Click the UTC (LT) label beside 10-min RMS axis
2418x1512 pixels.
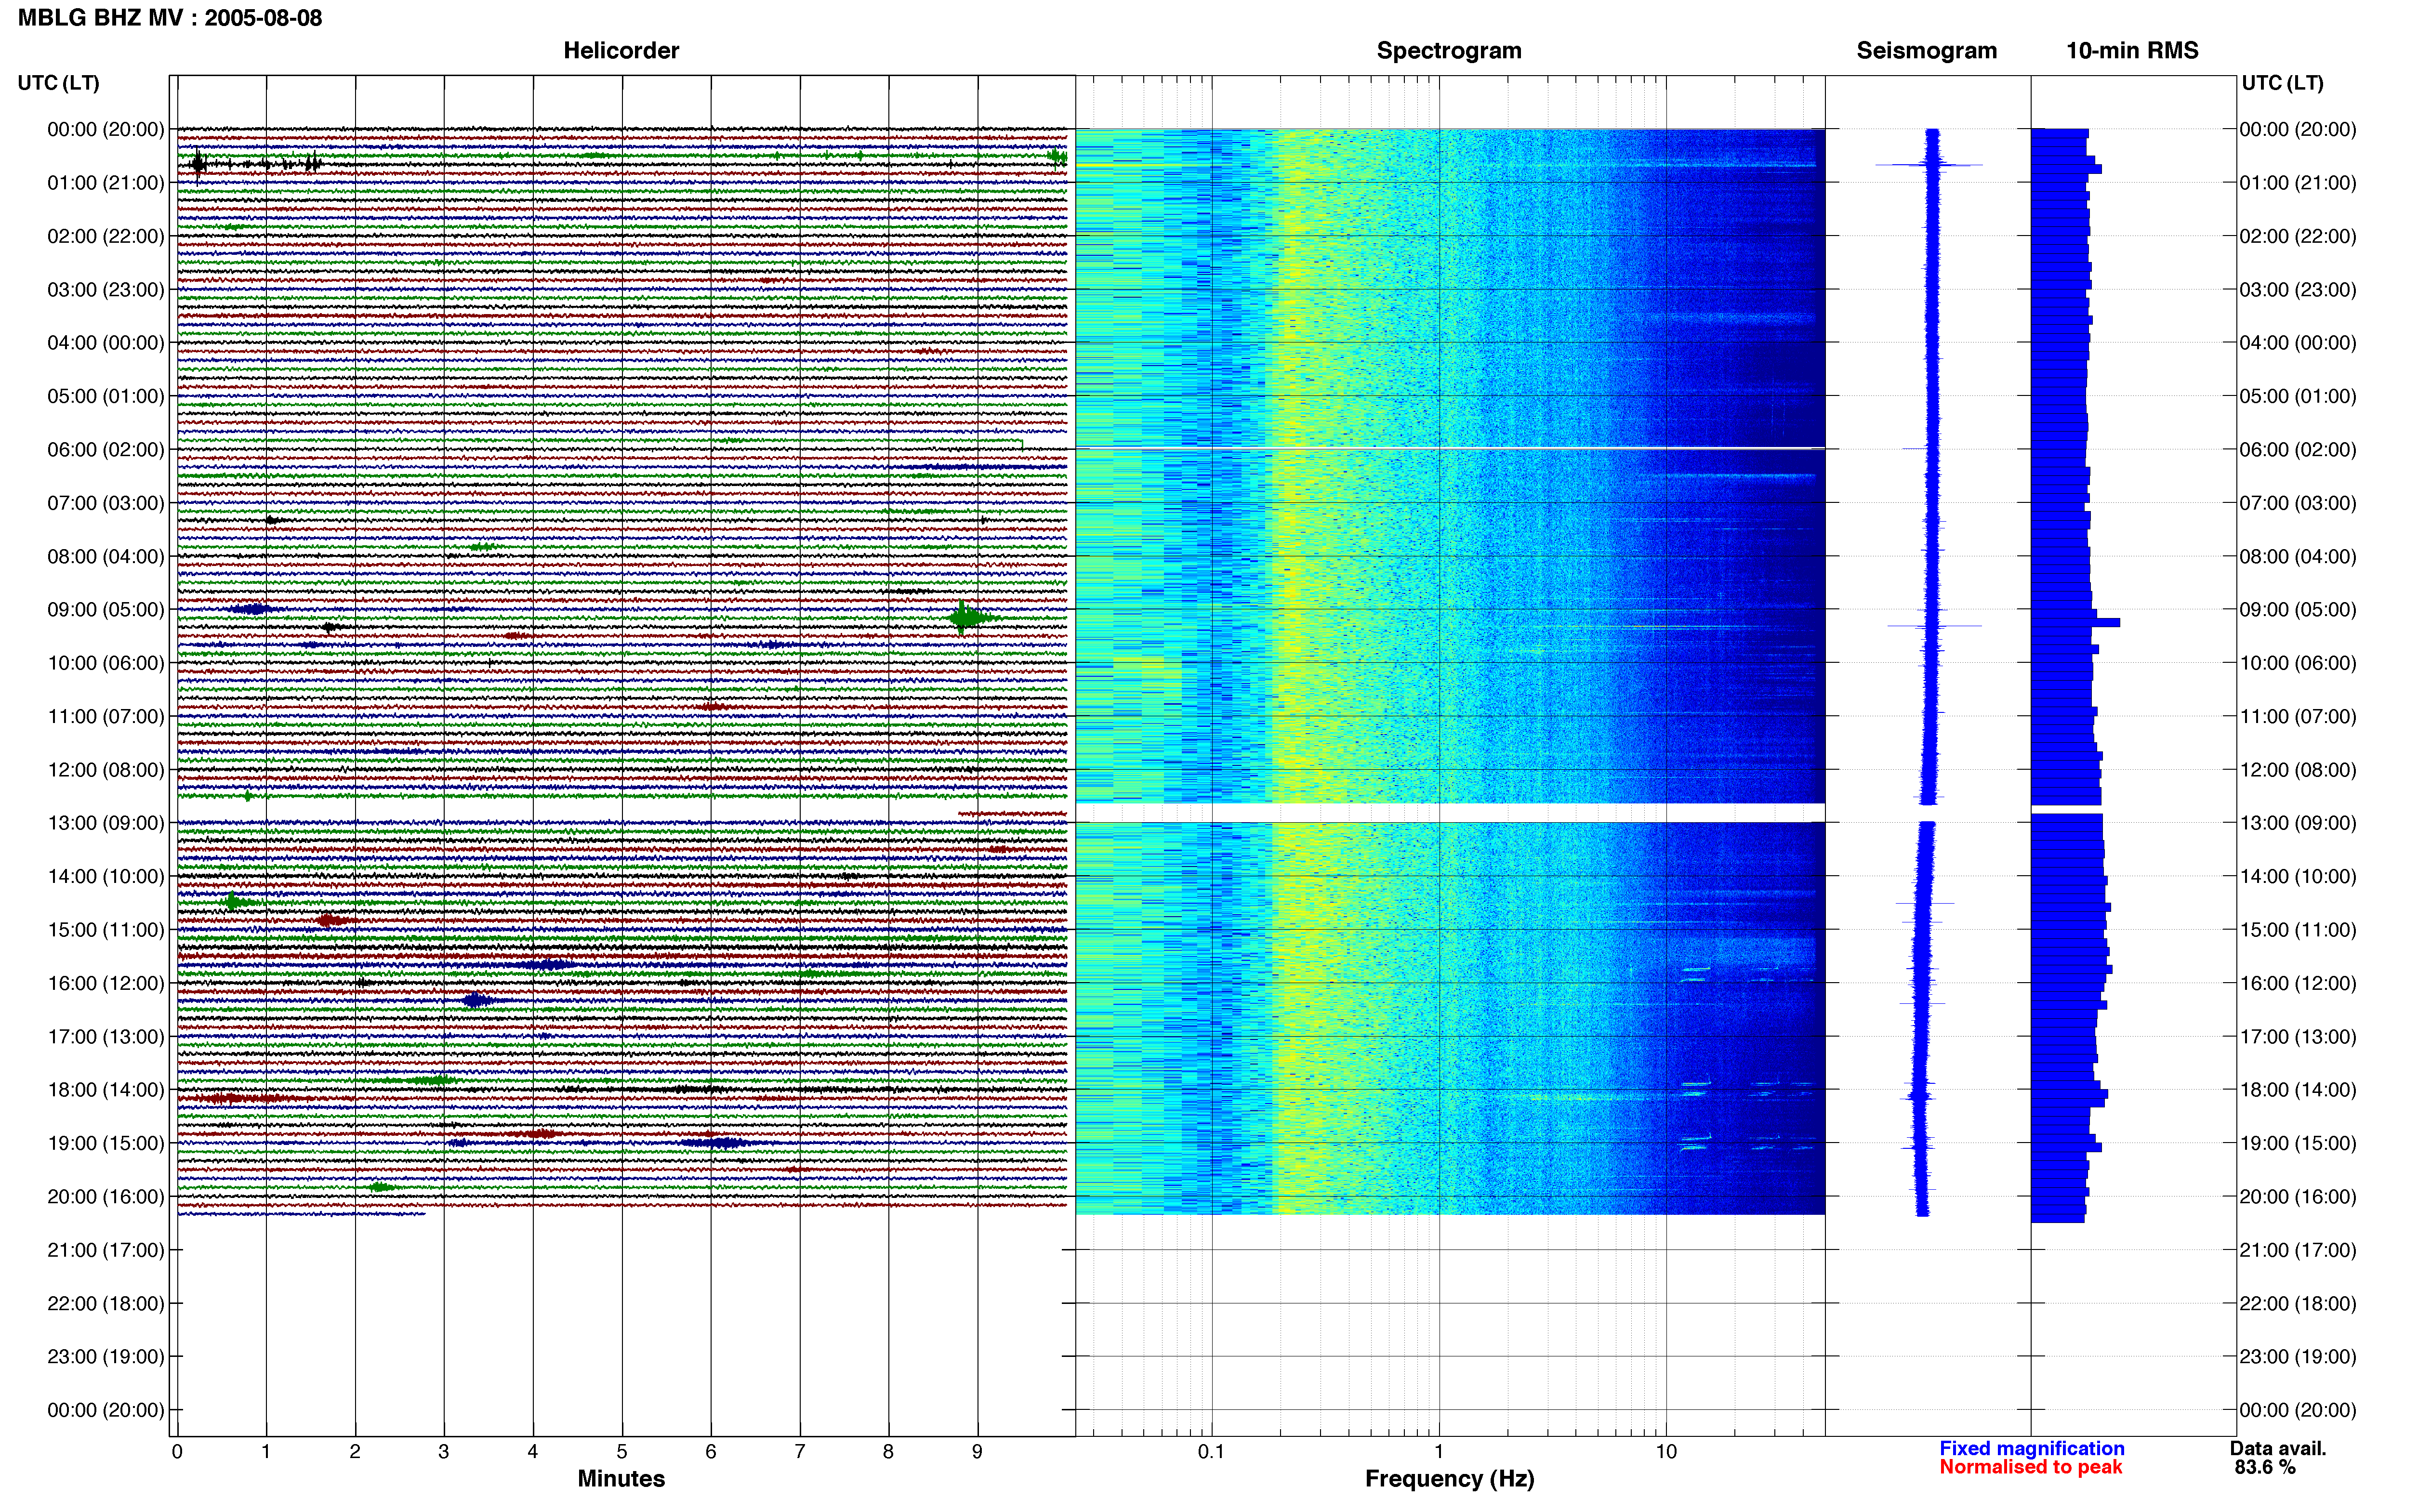click(x=2282, y=83)
